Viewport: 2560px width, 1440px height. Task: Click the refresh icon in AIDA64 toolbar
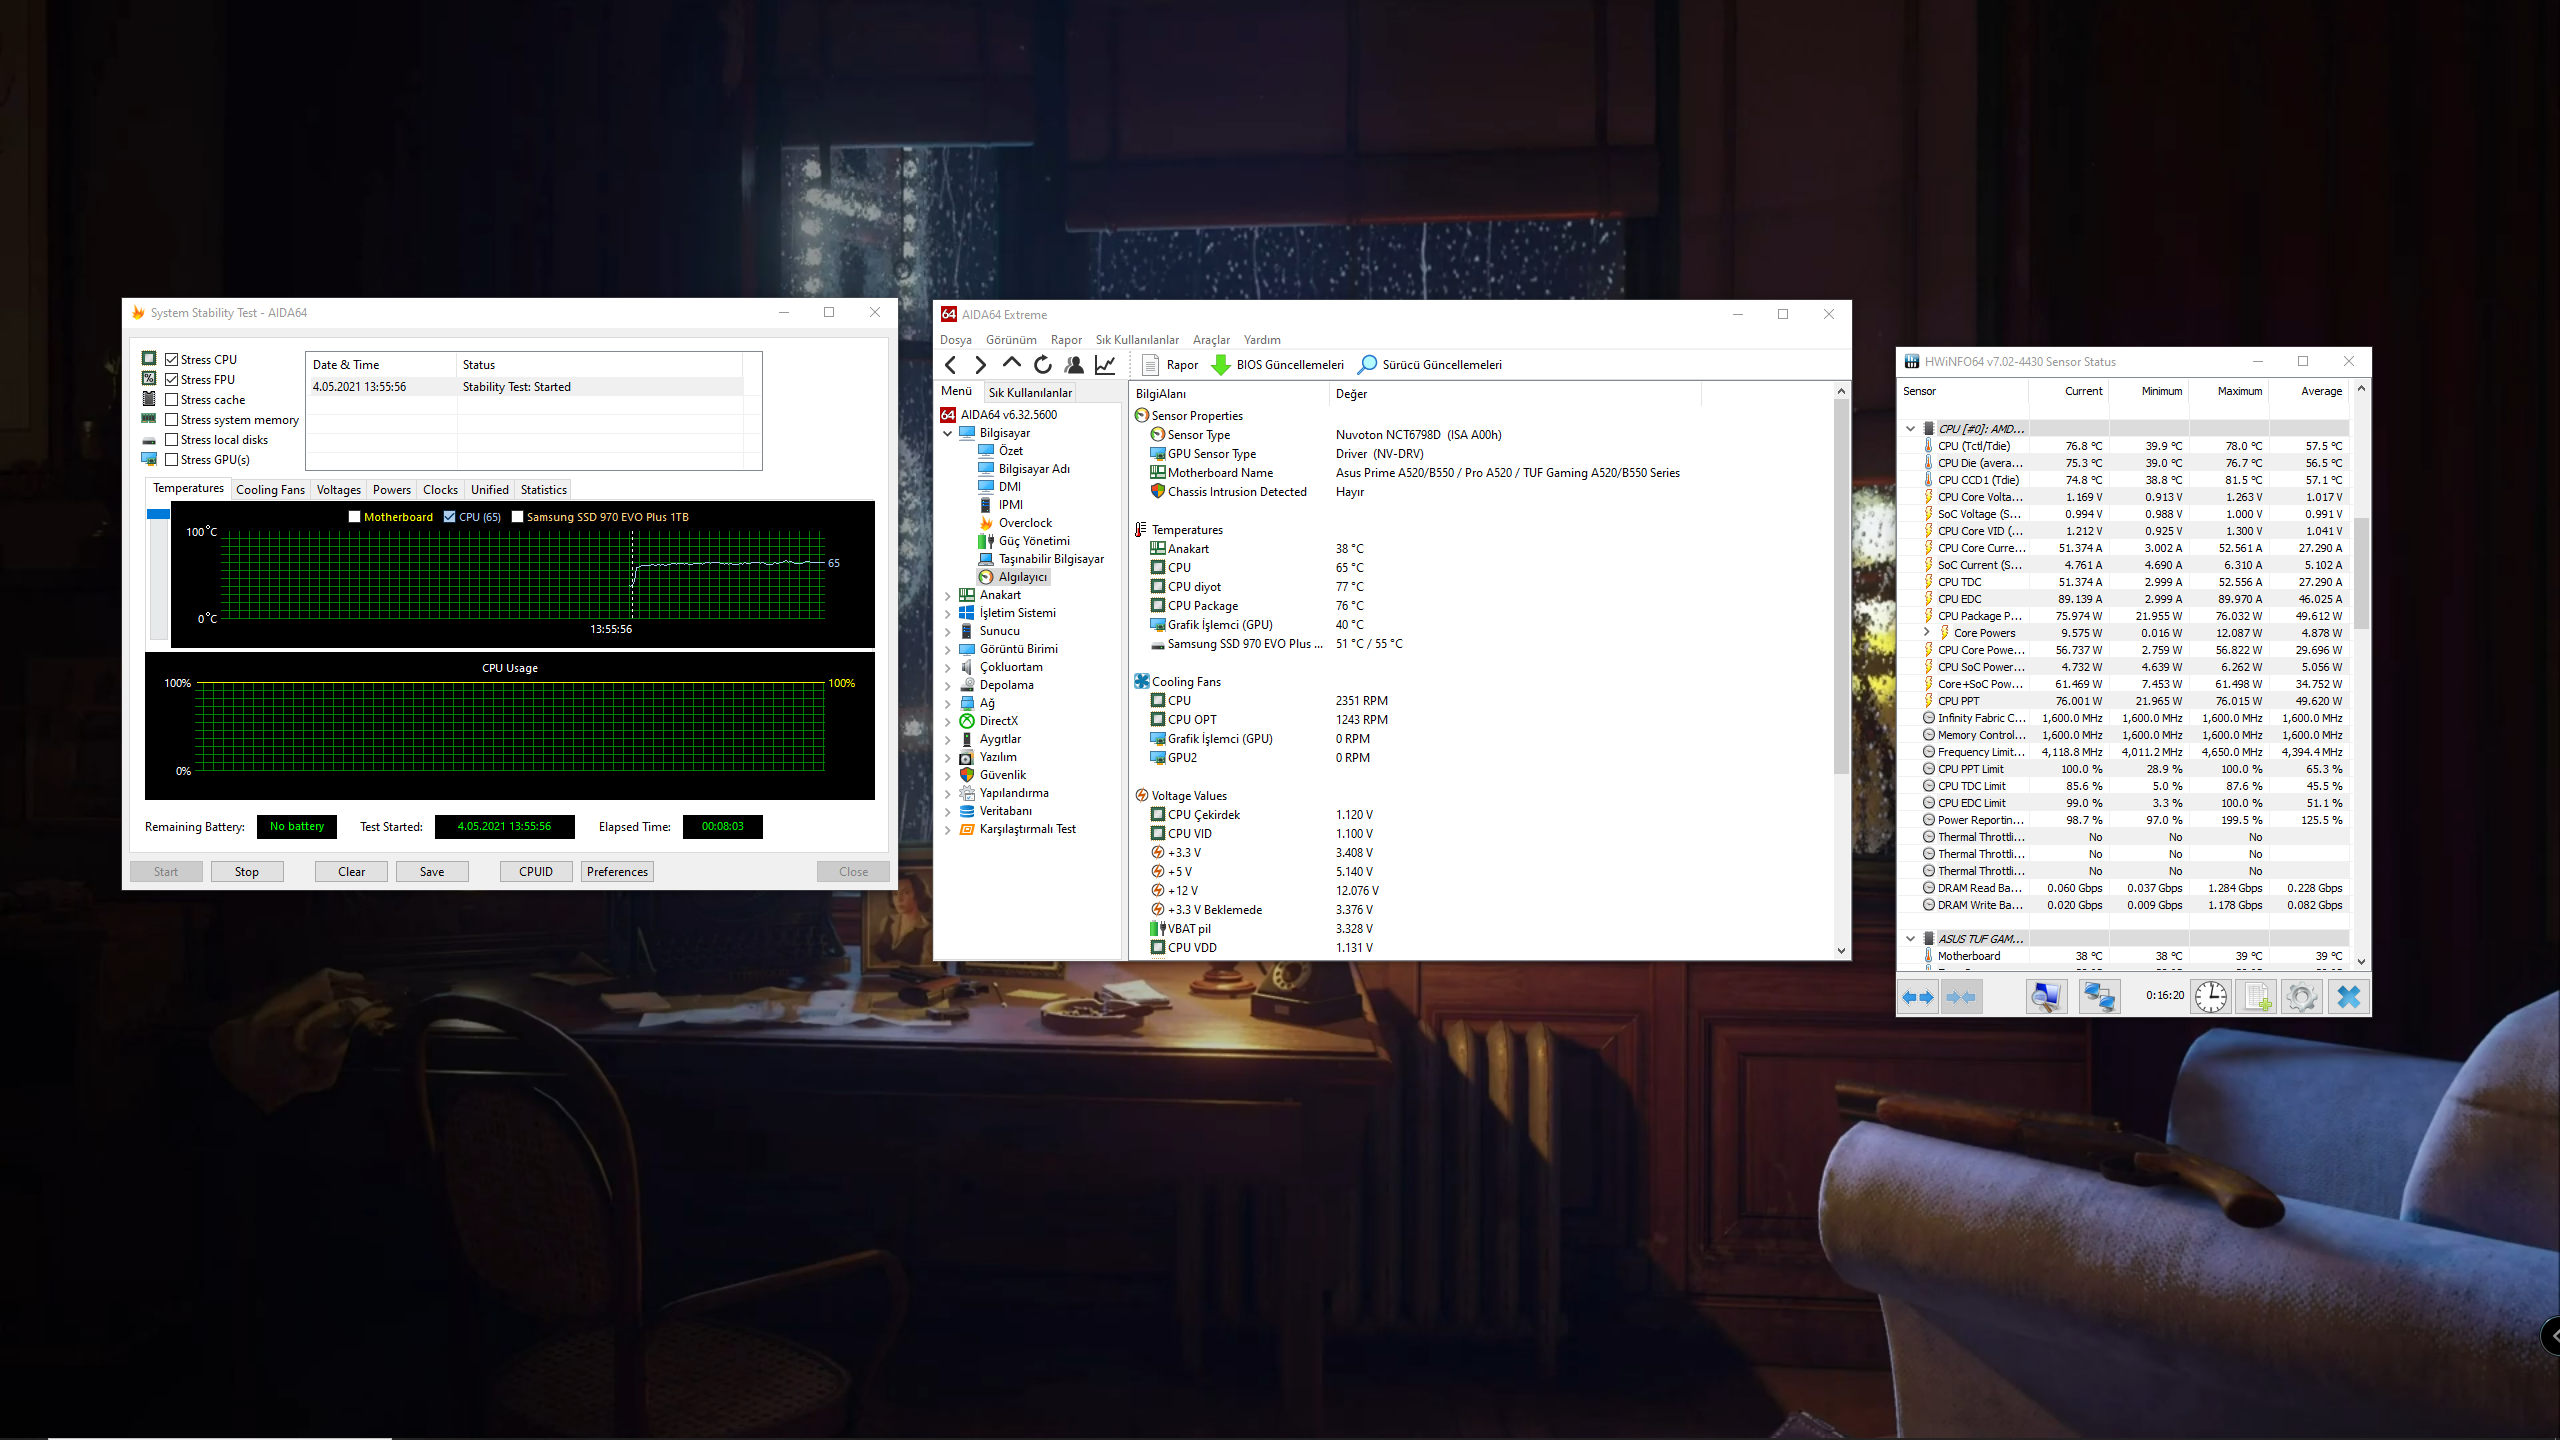(1043, 365)
